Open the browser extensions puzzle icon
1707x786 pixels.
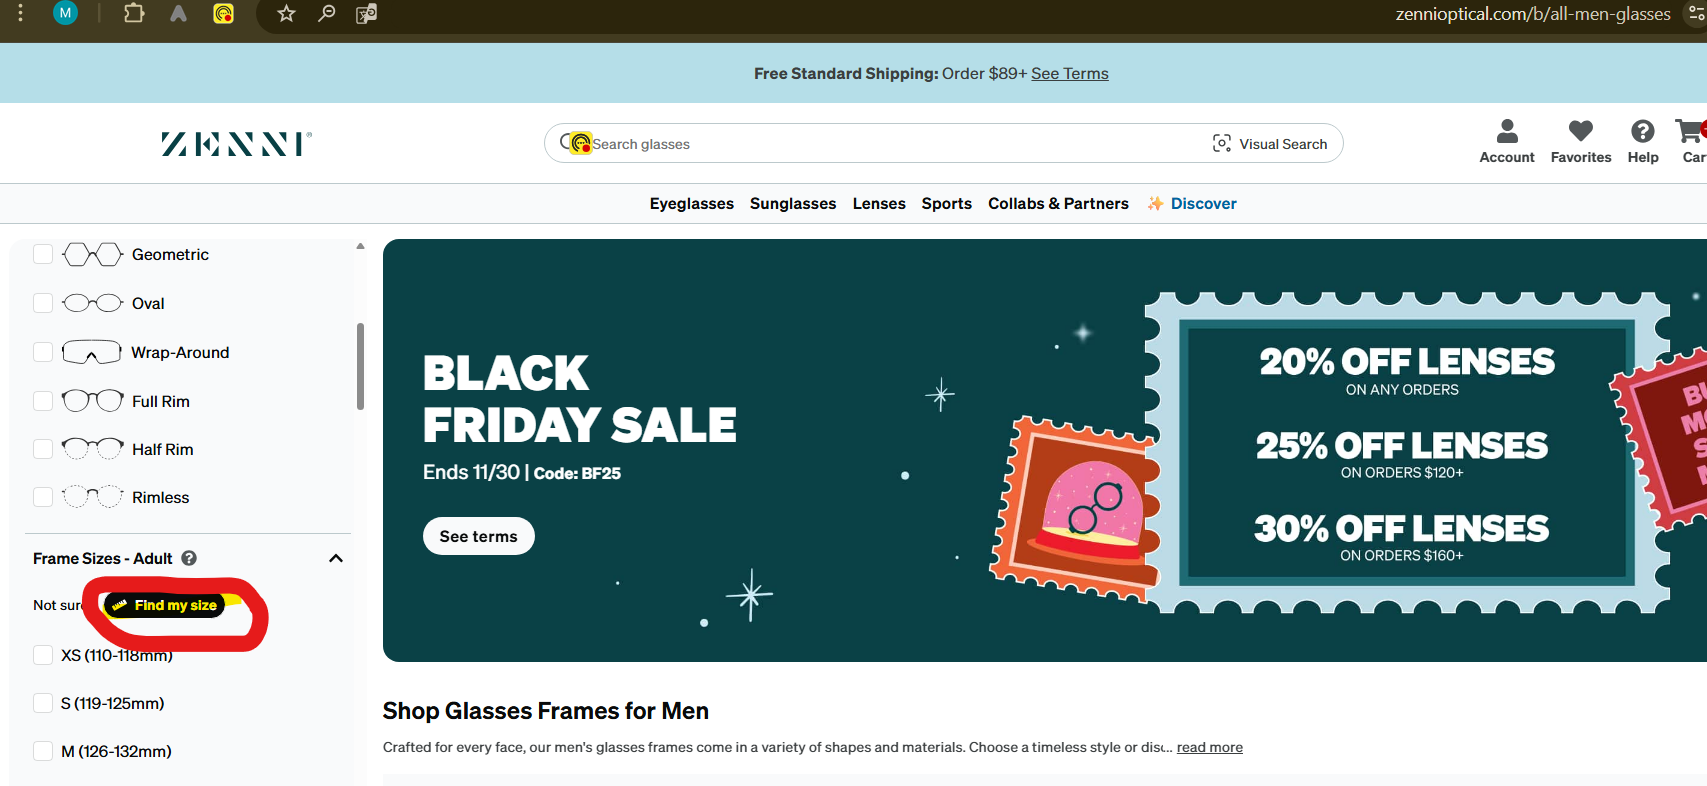point(134,14)
